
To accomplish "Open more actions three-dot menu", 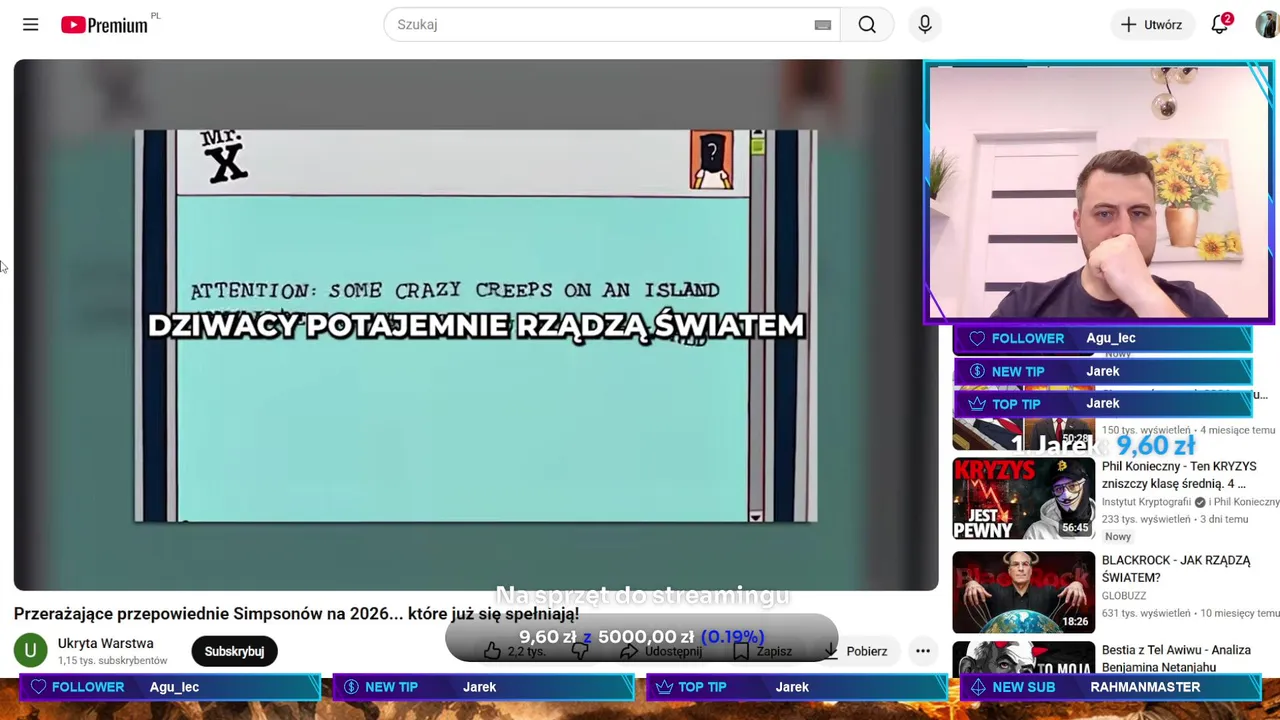I will click(x=923, y=651).
